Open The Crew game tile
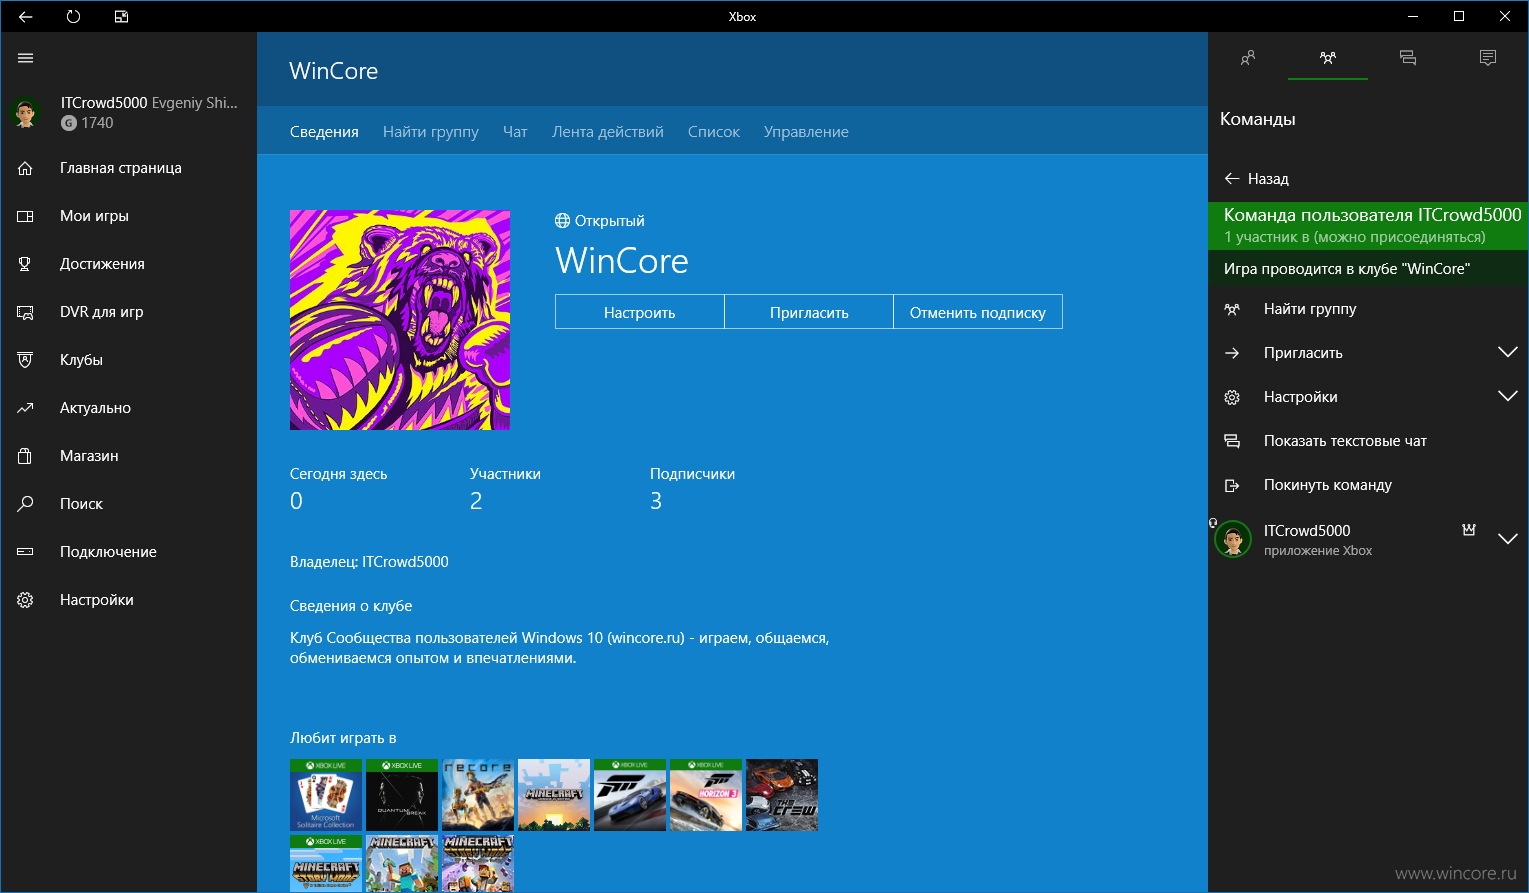The height and width of the screenshot is (893, 1529). click(782, 795)
